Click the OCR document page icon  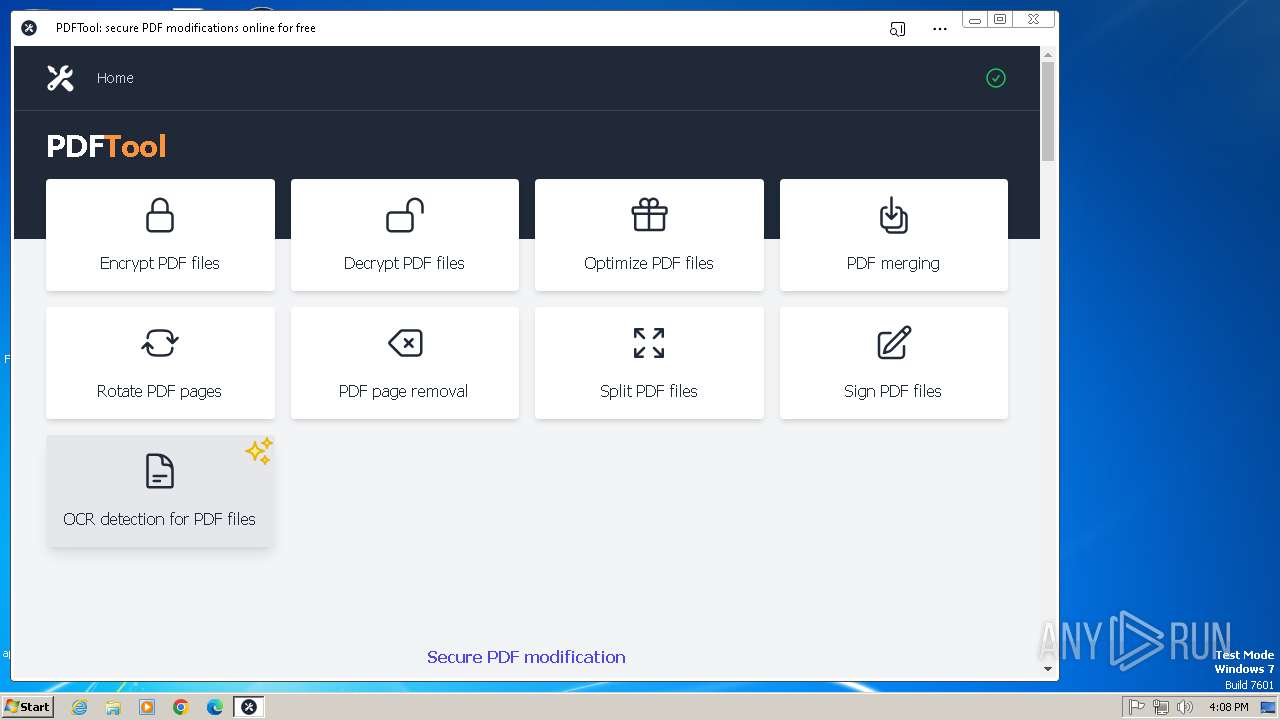160,471
